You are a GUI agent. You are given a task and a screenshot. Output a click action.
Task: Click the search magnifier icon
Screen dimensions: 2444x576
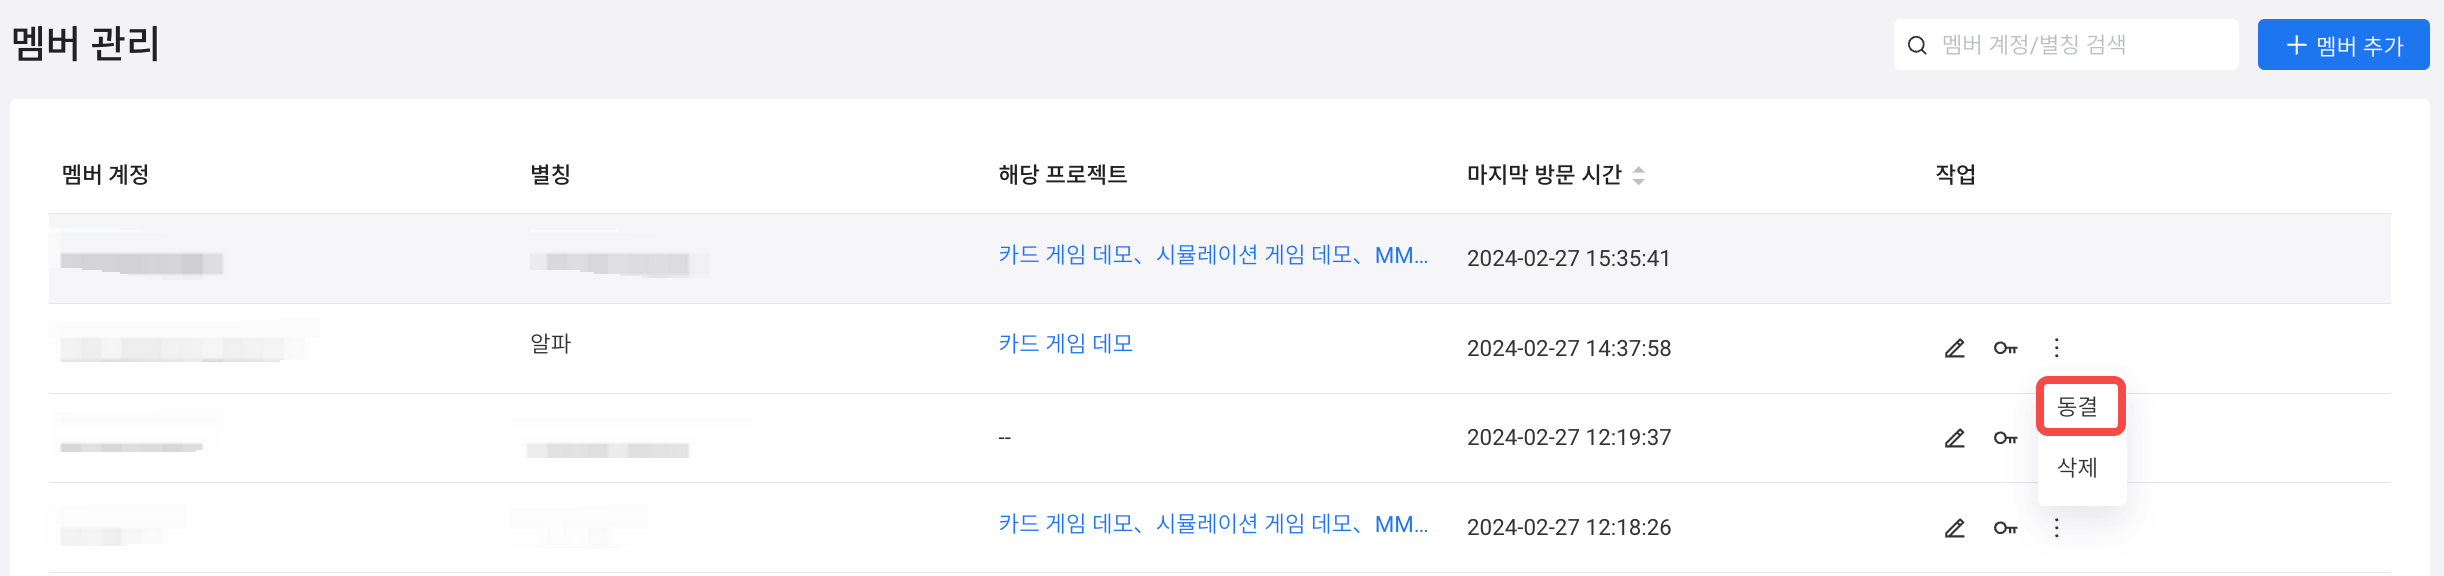point(1917,45)
